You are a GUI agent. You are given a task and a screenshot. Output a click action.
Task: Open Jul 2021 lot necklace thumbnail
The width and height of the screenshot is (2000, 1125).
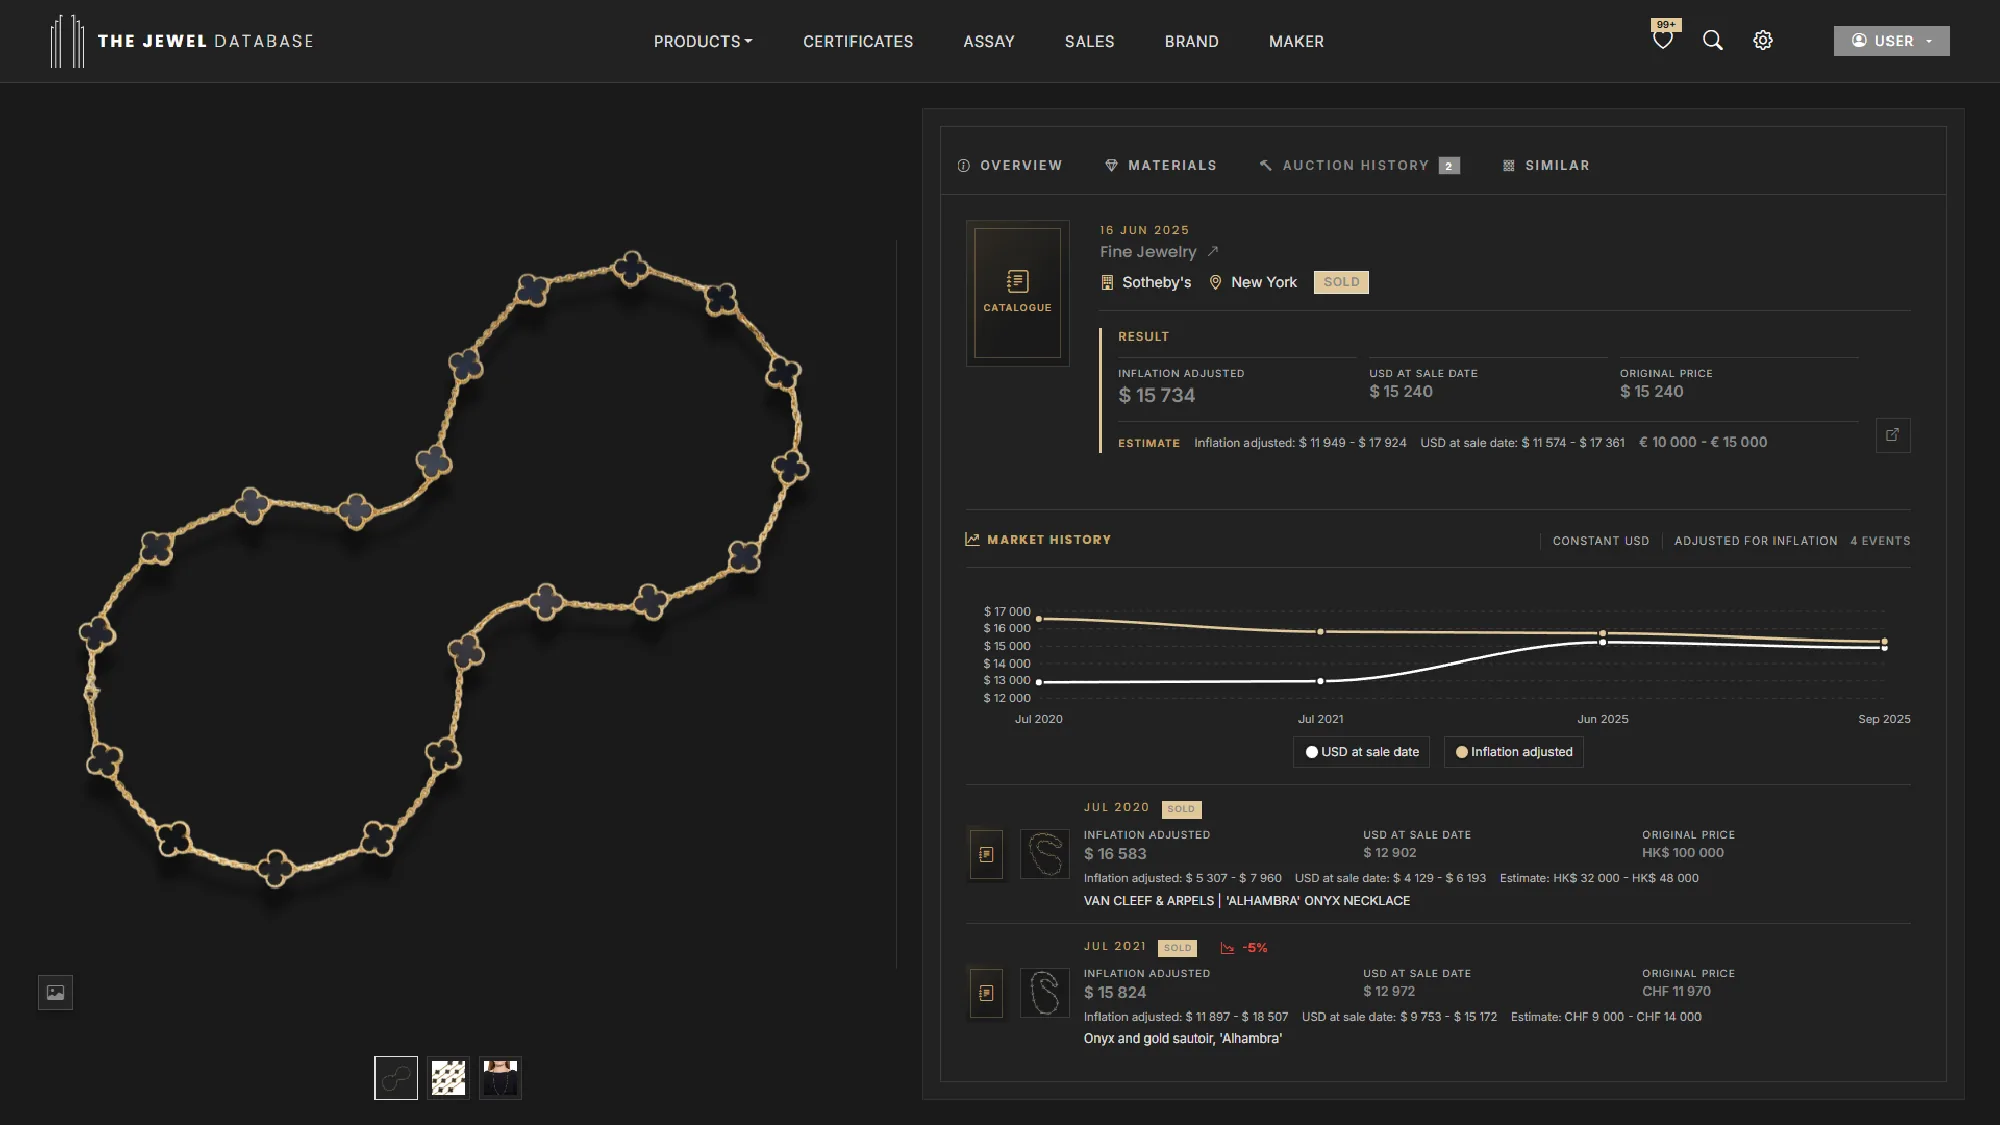1044,993
